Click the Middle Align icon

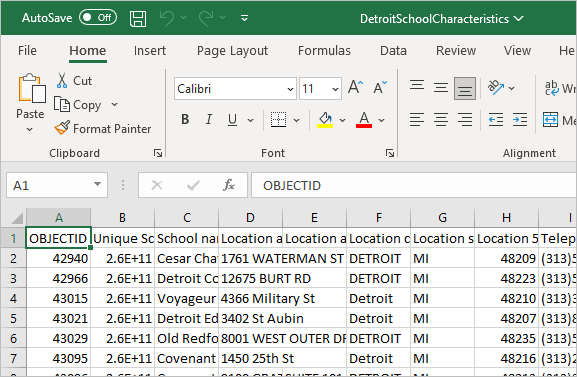pyautogui.click(x=440, y=88)
